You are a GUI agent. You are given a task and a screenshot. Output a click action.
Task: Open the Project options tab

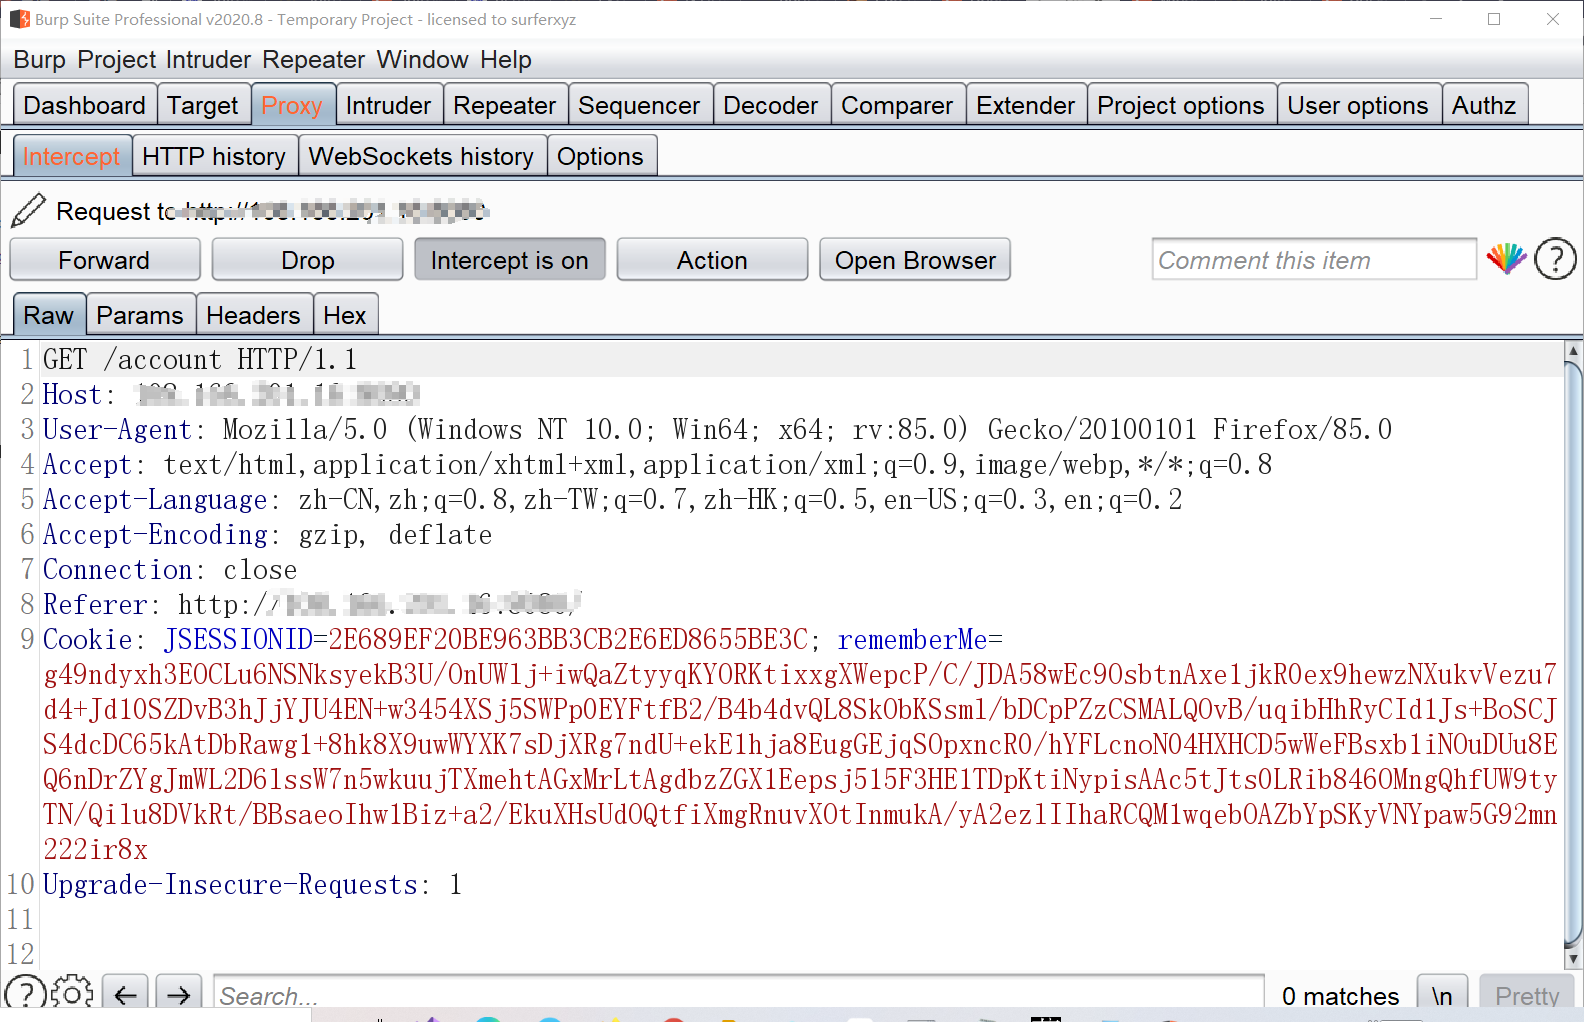tap(1181, 105)
